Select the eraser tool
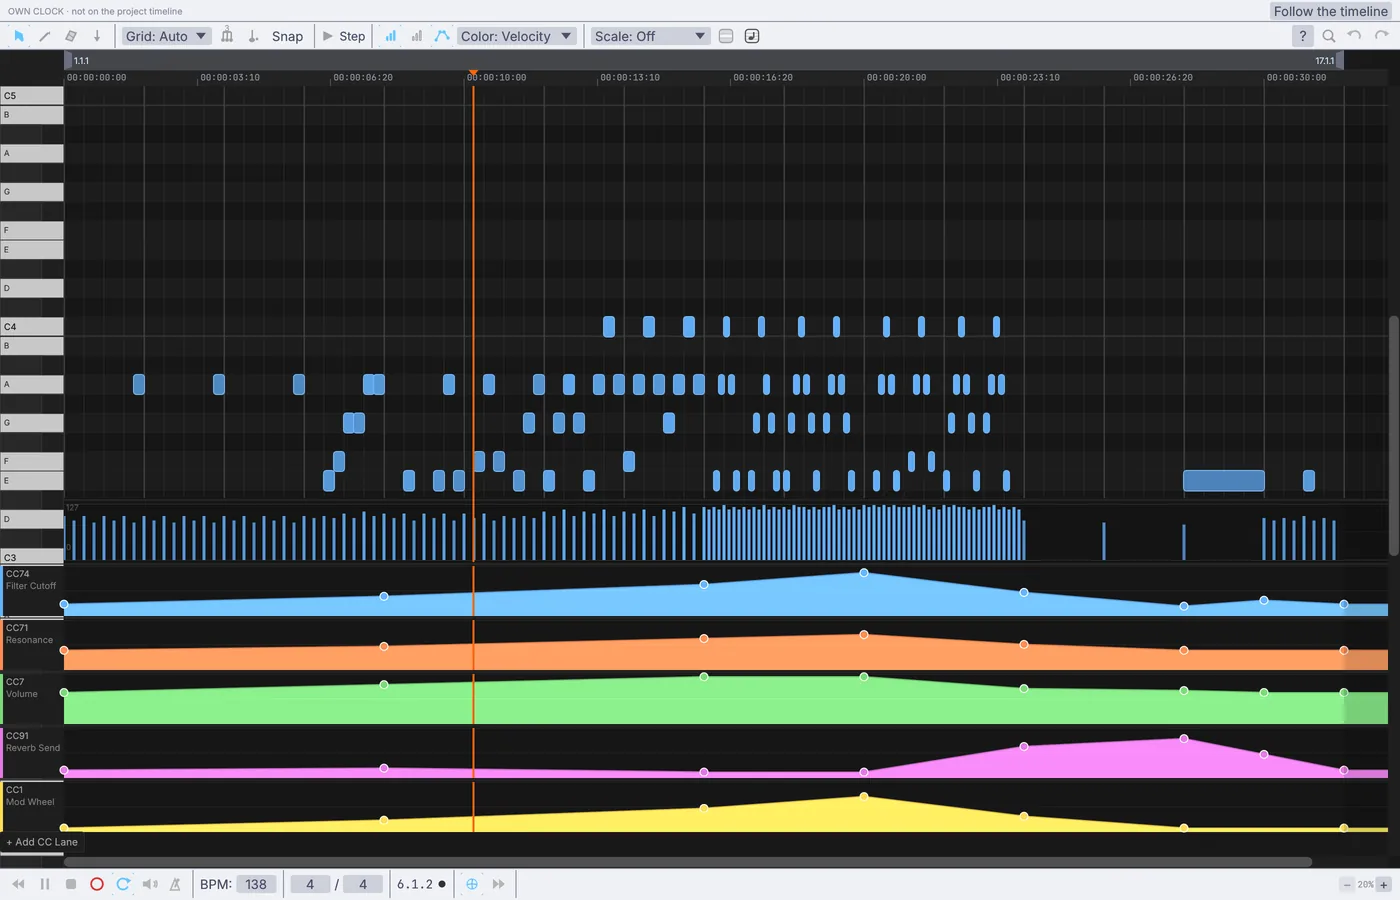The height and width of the screenshot is (900, 1400). point(71,36)
